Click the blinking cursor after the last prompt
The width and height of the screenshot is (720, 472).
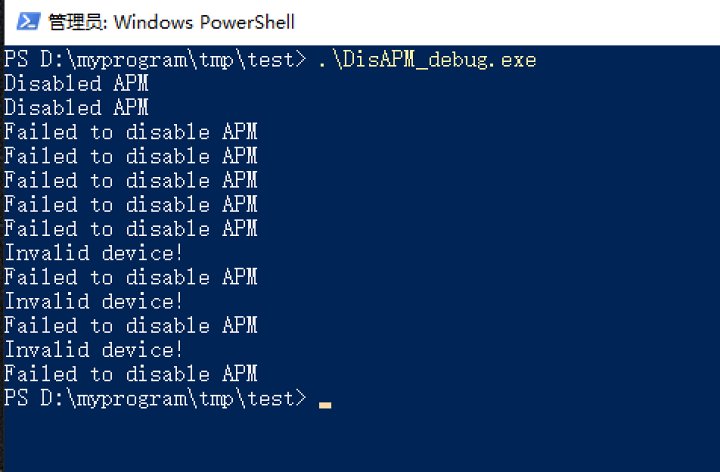(x=324, y=404)
